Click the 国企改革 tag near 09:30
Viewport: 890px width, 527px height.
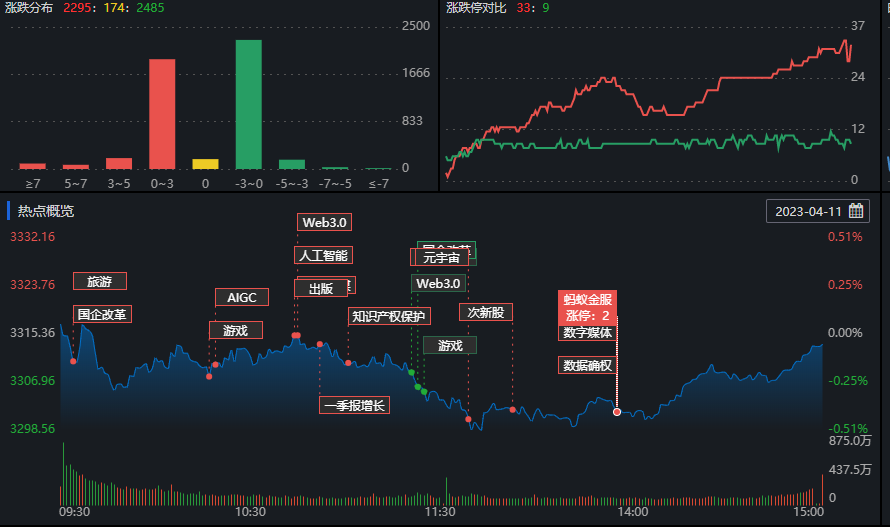coord(104,314)
